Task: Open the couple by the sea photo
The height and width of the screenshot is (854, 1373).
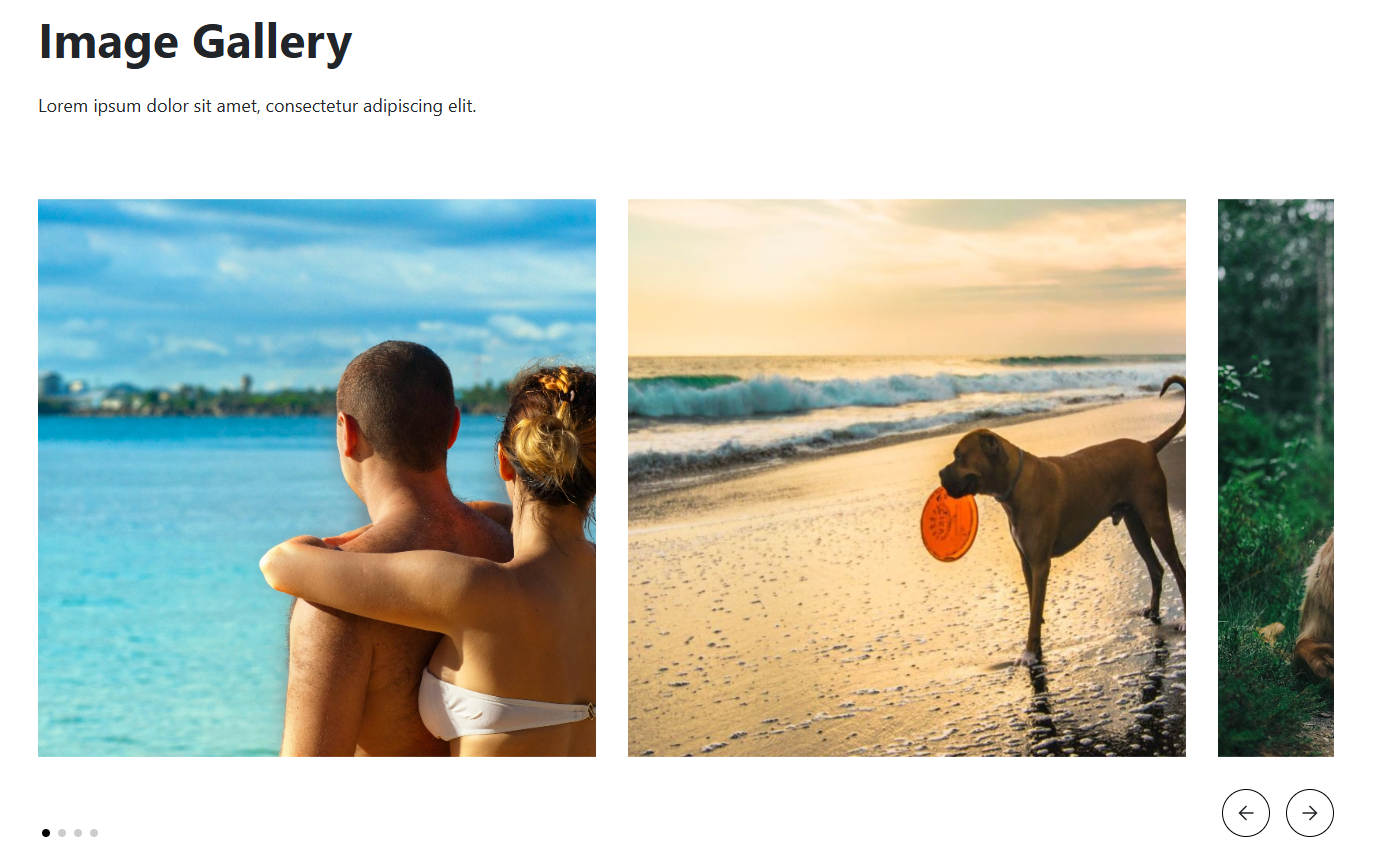Action: (317, 478)
